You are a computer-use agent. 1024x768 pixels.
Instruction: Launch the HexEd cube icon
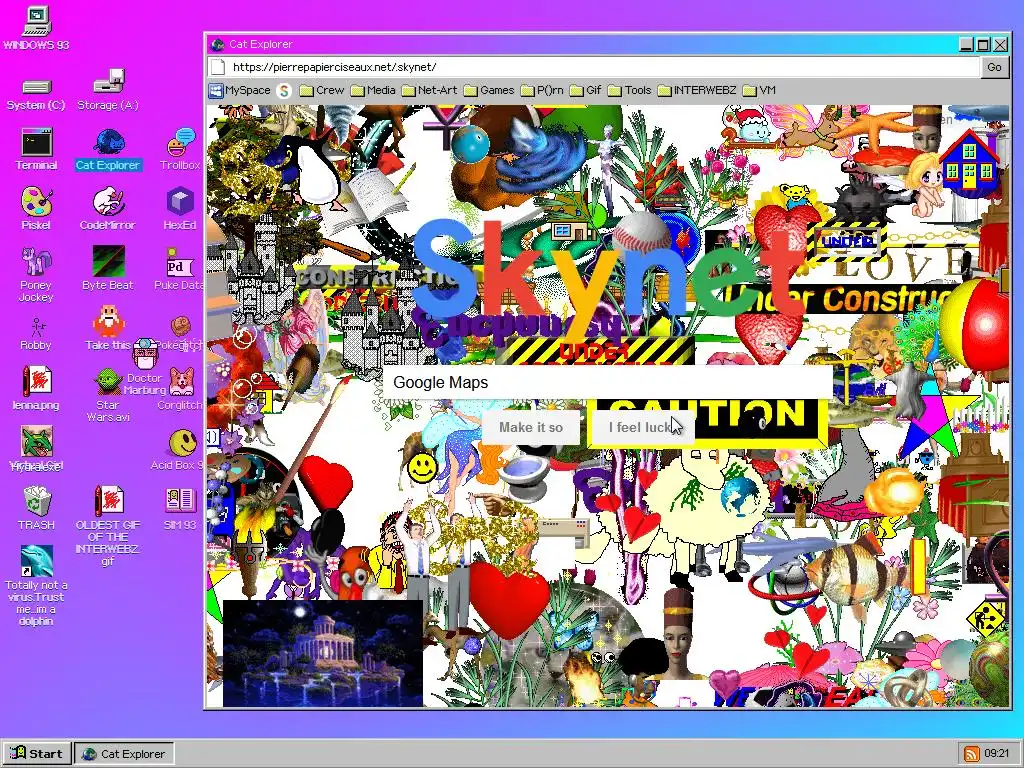click(180, 209)
